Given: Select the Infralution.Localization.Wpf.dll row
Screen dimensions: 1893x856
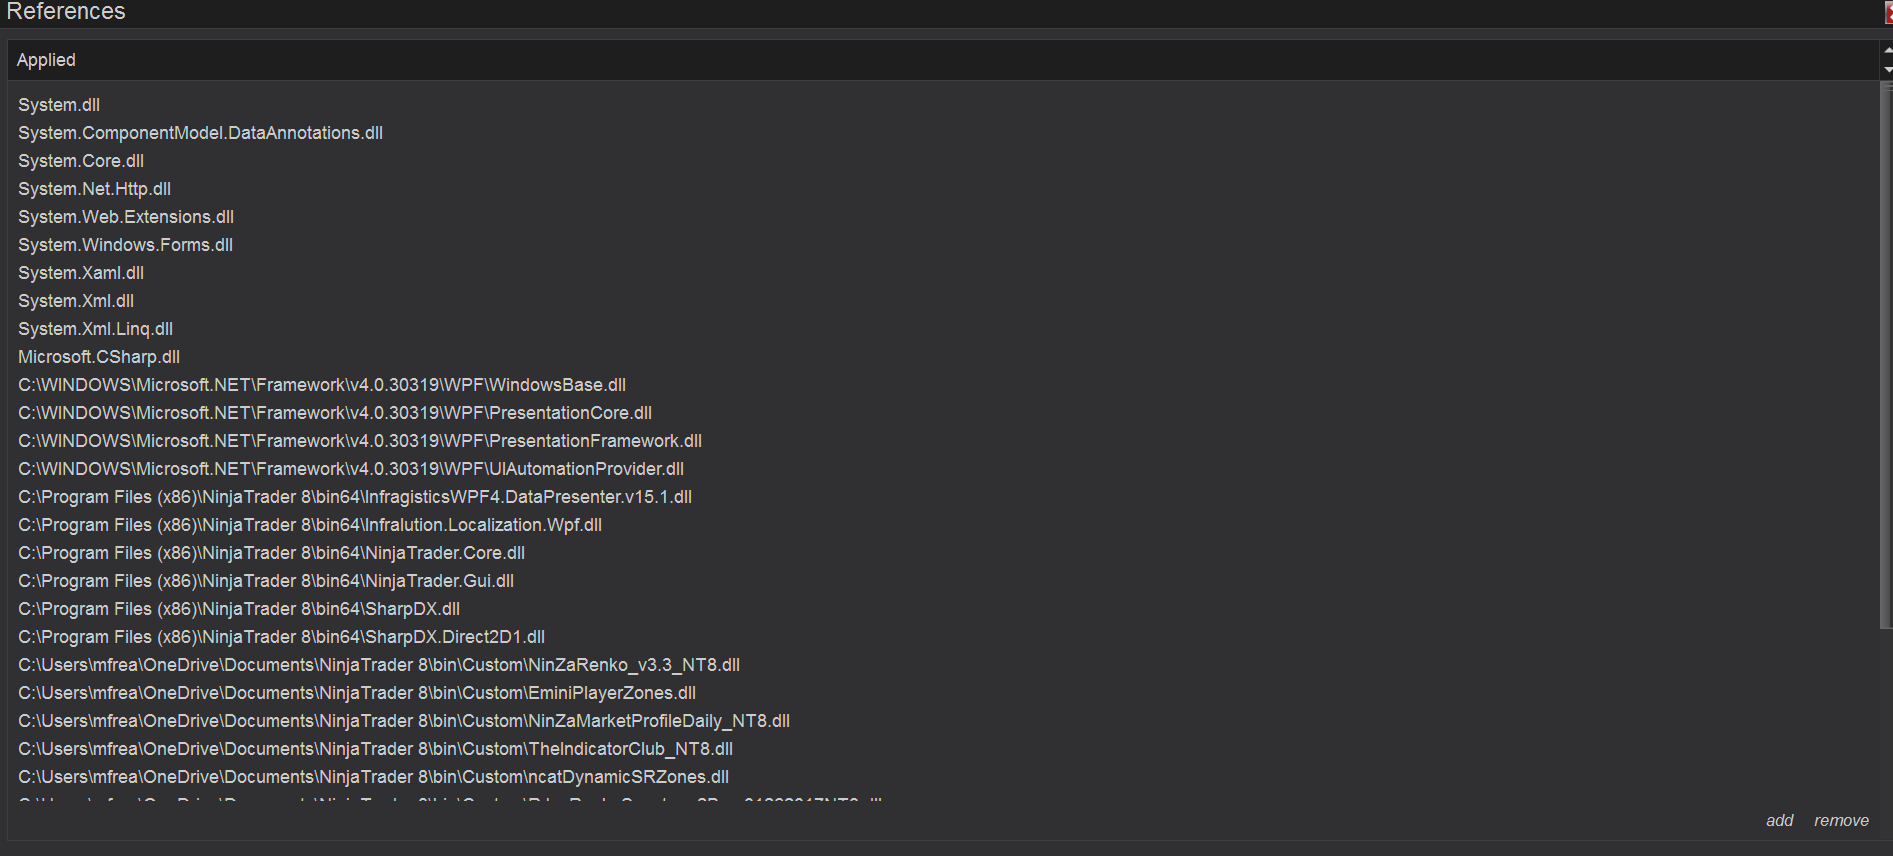Looking at the screenshot, I should [x=310, y=525].
